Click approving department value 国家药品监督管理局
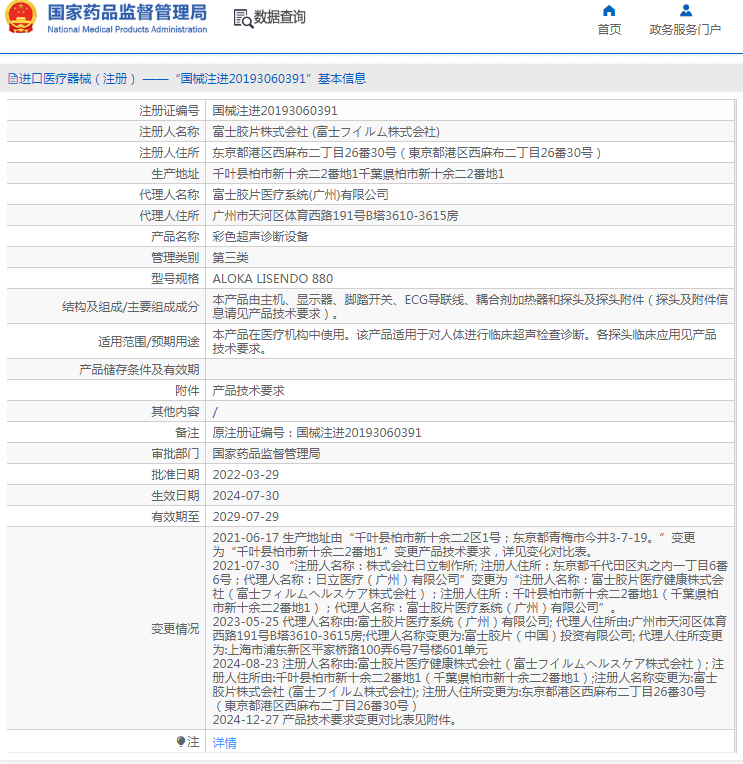 click(x=267, y=453)
